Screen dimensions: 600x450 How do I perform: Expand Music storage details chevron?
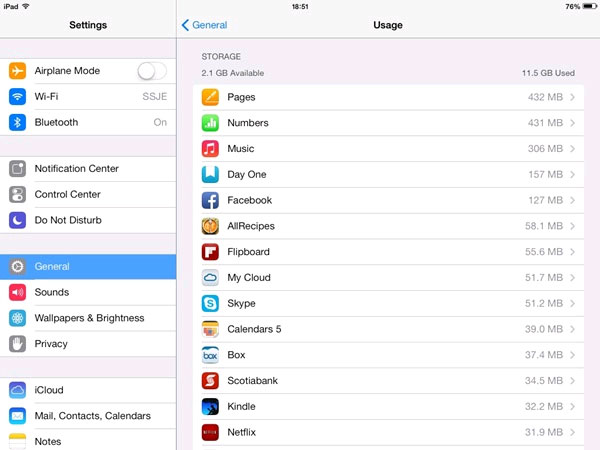[572, 148]
